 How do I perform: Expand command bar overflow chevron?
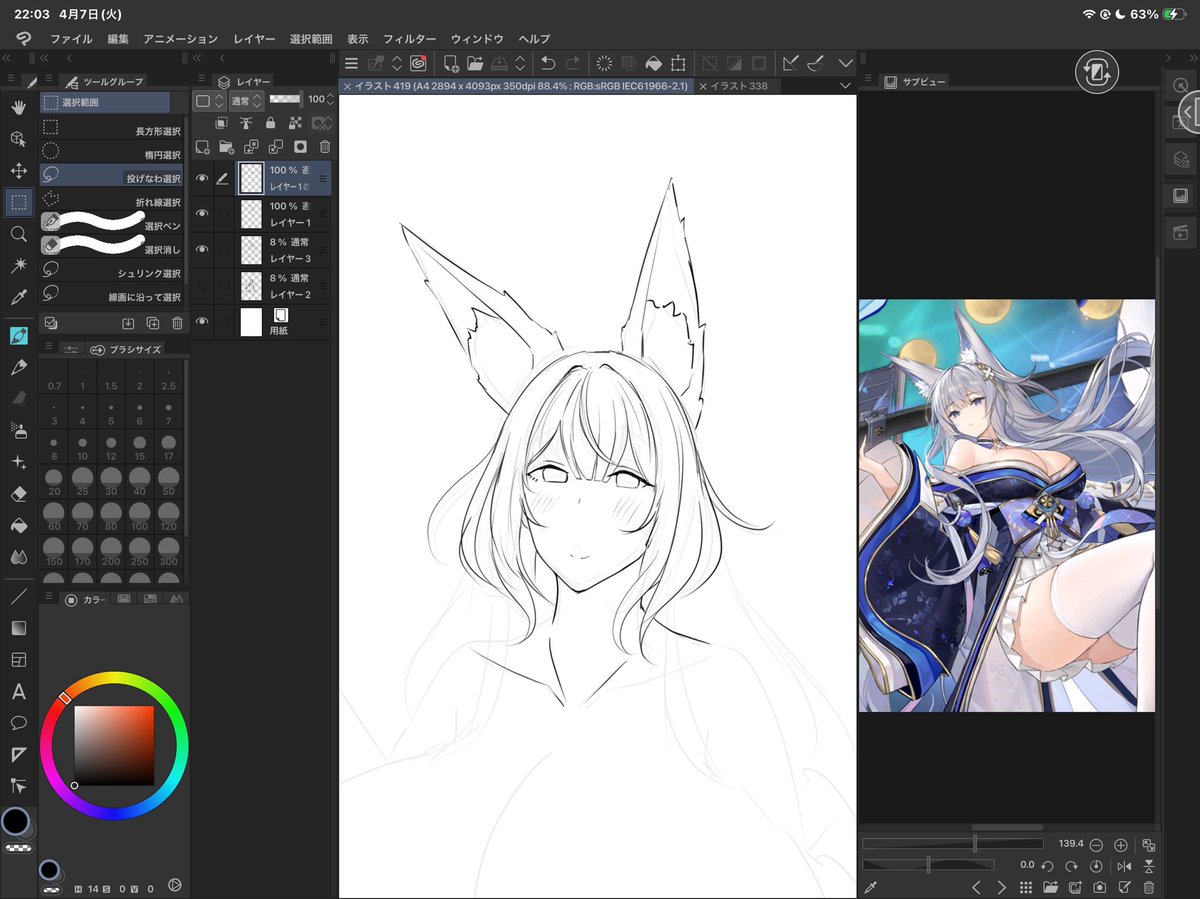(845, 63)
